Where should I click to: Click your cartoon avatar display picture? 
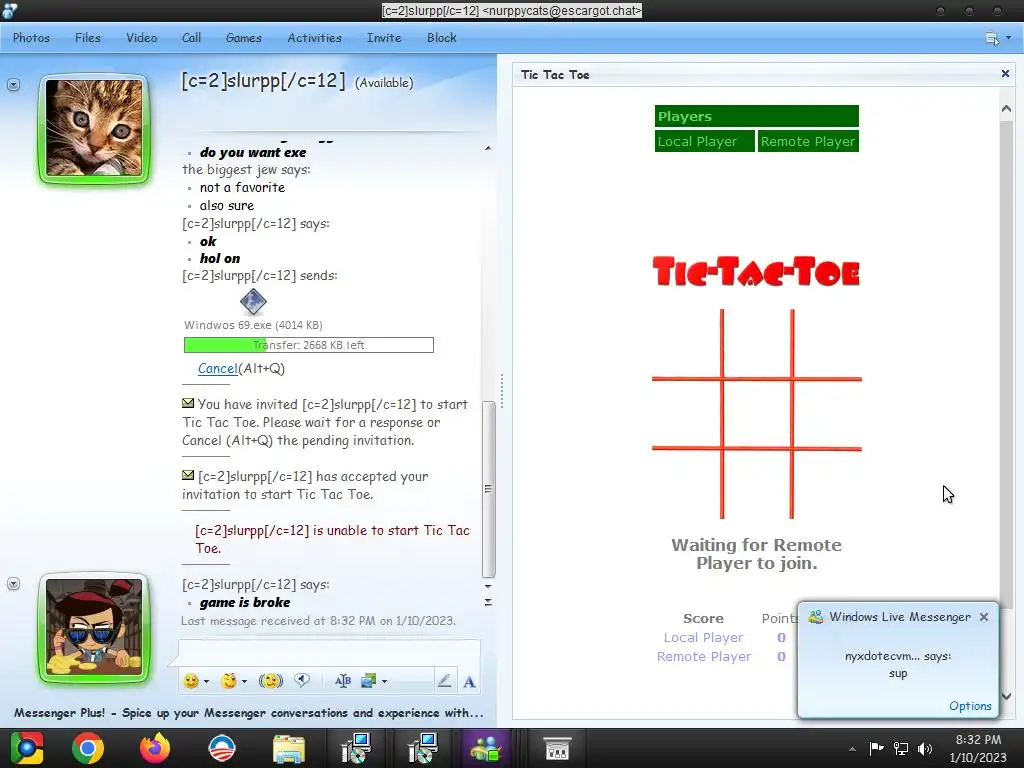click(94, 627)
